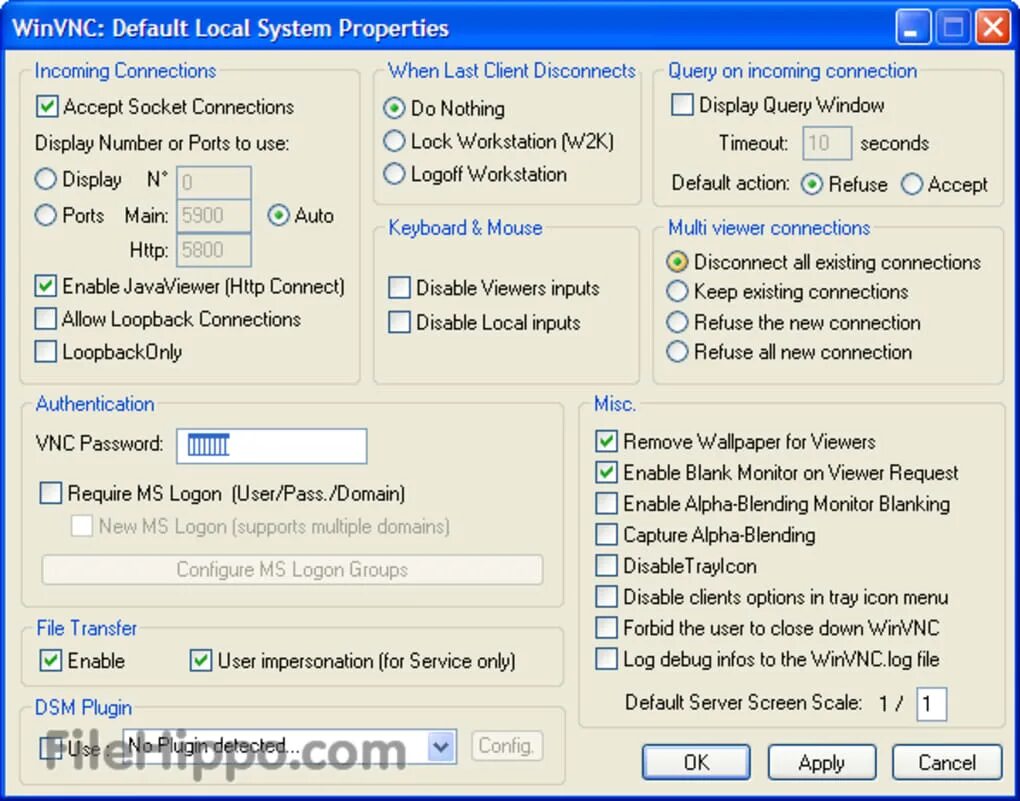This screenshot has height=801, width=1020.
Task: Minimize the WinVNC properties window
Action: pyautogui.click(x=912, y=28)
